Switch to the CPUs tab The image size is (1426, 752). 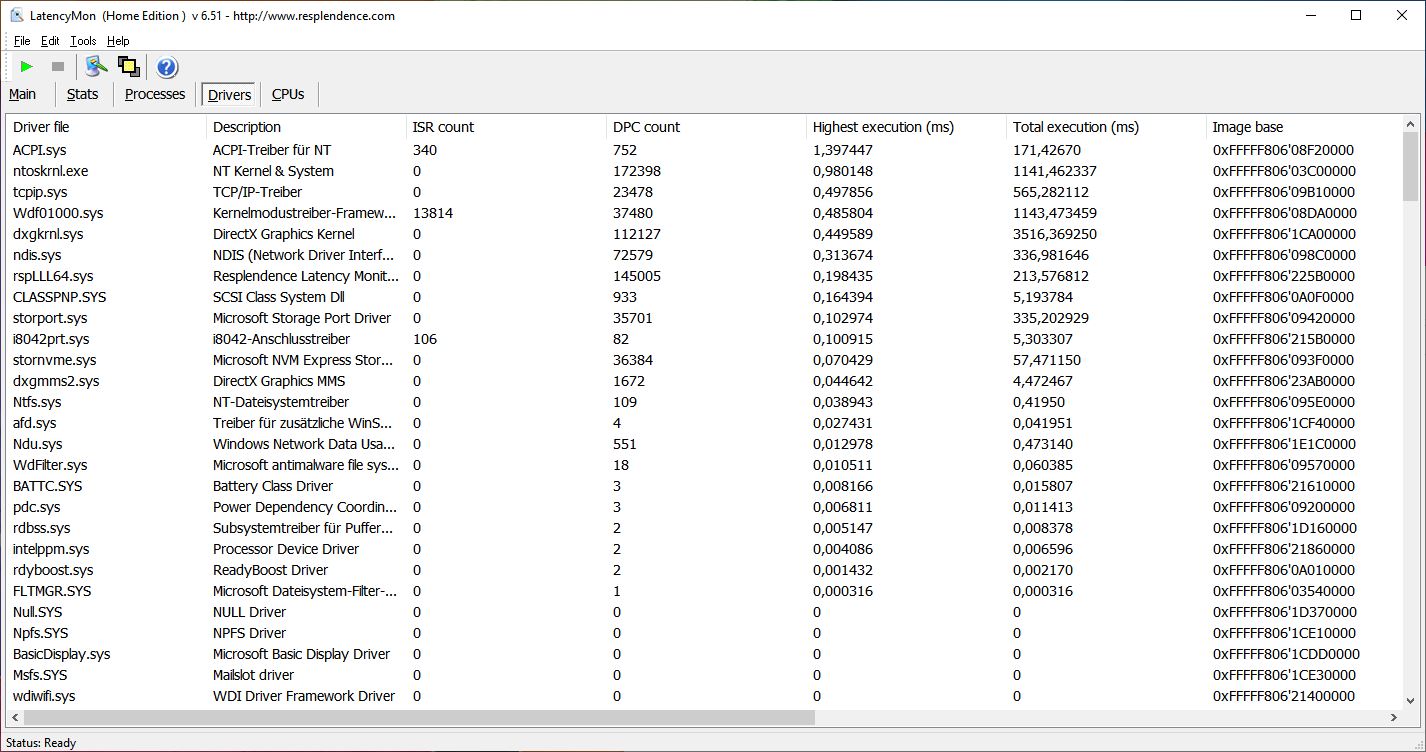pyautogui.click(x=288, y=94)
